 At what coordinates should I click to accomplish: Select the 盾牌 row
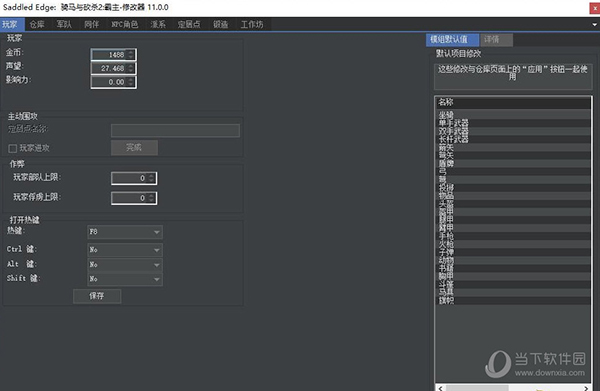(513, 163)
